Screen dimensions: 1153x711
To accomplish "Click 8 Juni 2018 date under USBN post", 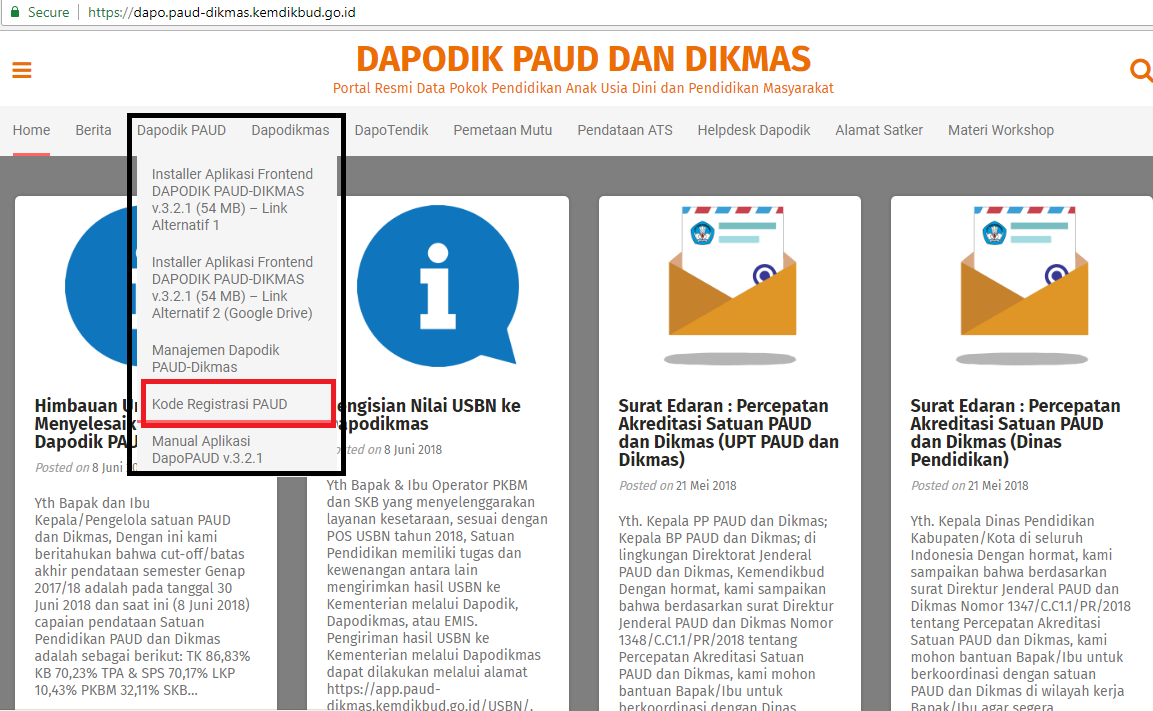I will [x=413, y=449].
